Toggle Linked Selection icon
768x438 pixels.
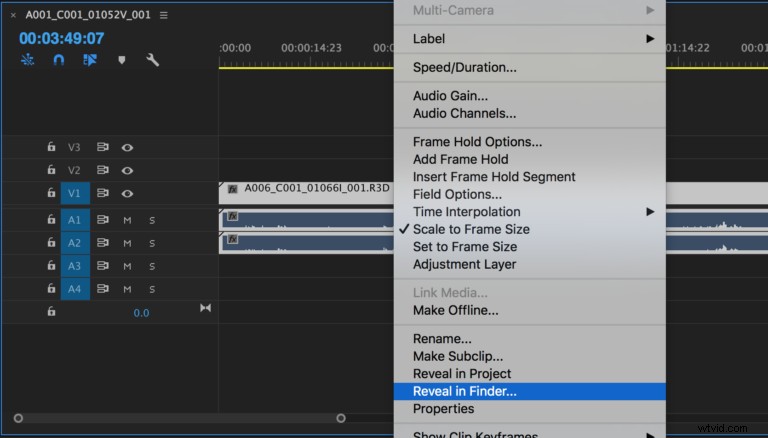click(x=90, y=60)
